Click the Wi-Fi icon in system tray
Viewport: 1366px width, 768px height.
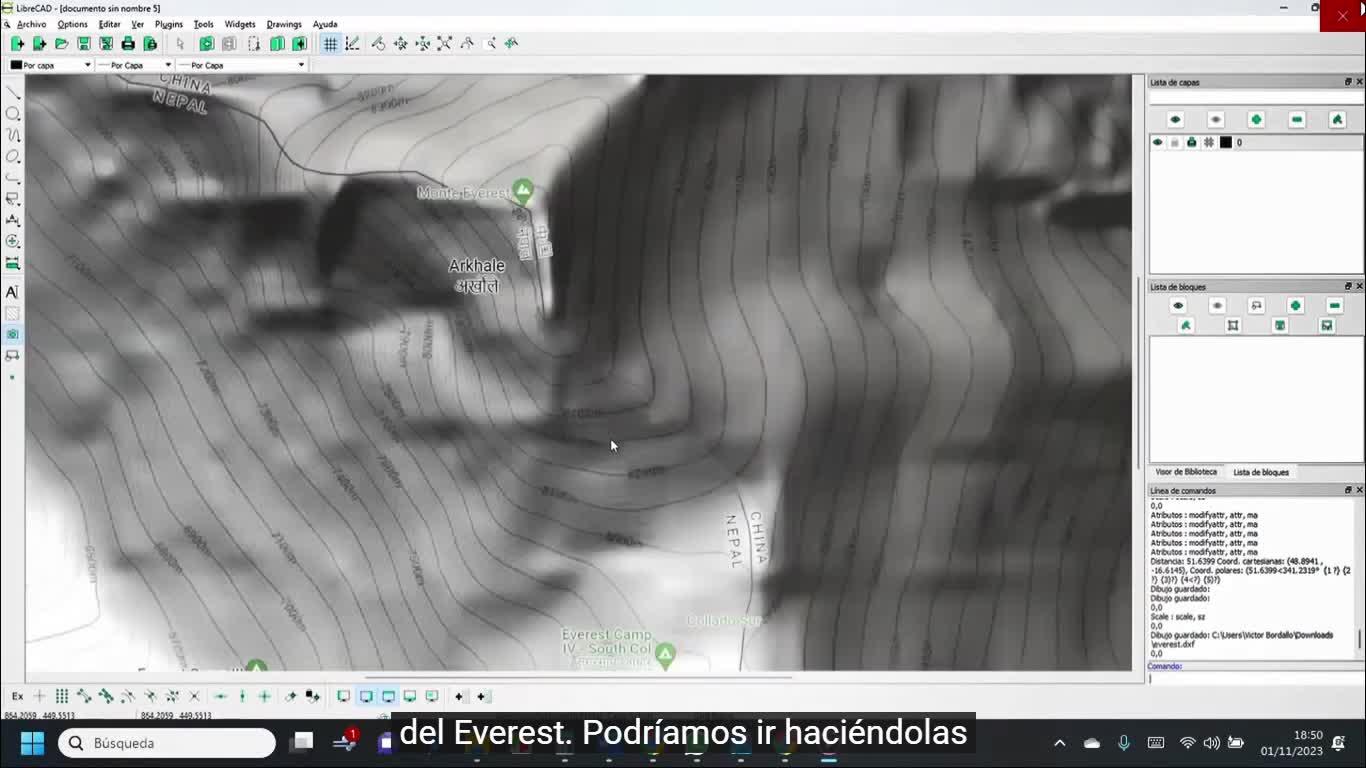click(x=1188, y=743)
